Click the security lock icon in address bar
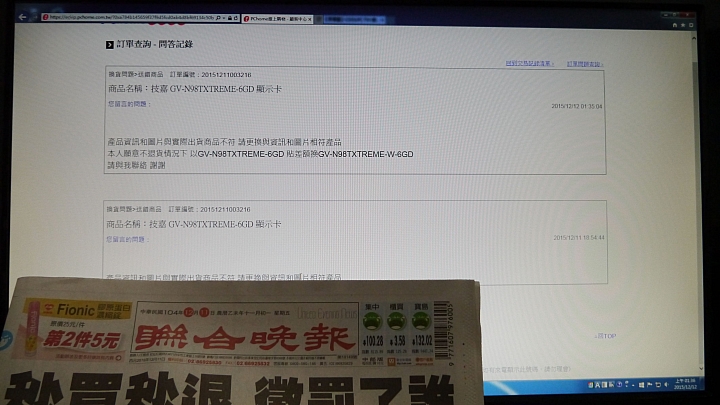 tap(229, 17)
